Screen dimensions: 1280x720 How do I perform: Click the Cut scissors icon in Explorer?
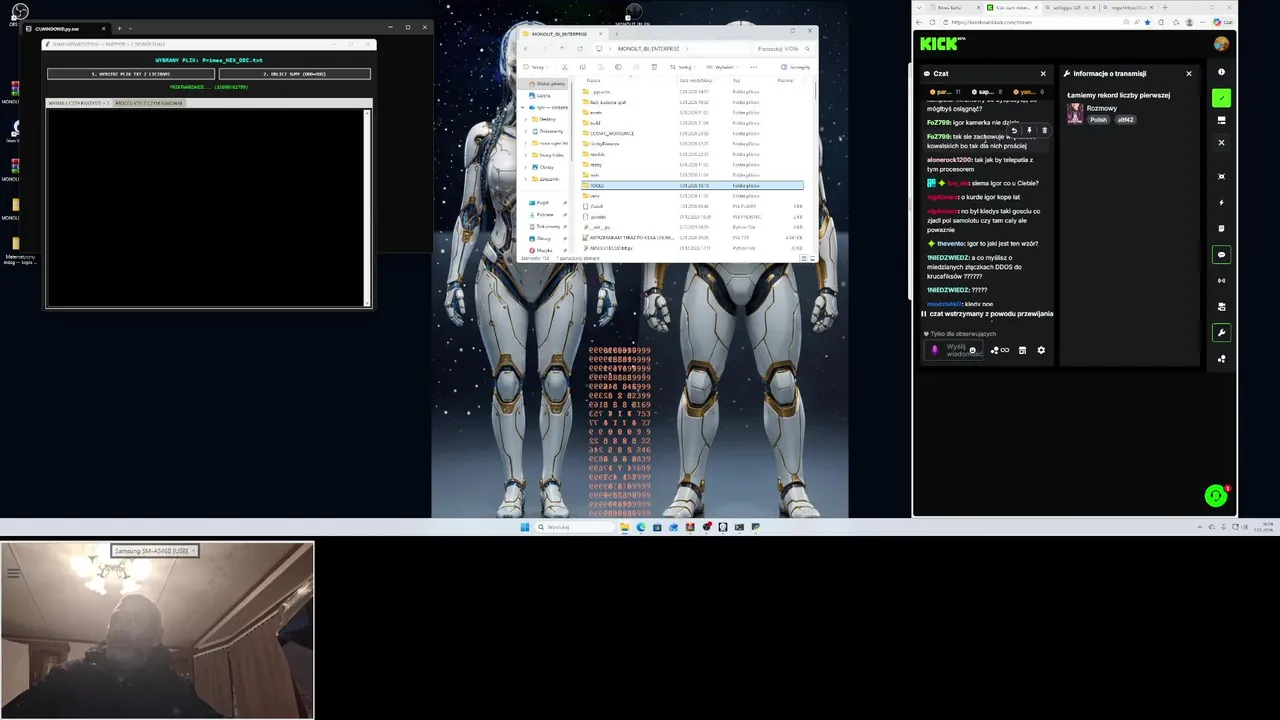click(565, 67)
